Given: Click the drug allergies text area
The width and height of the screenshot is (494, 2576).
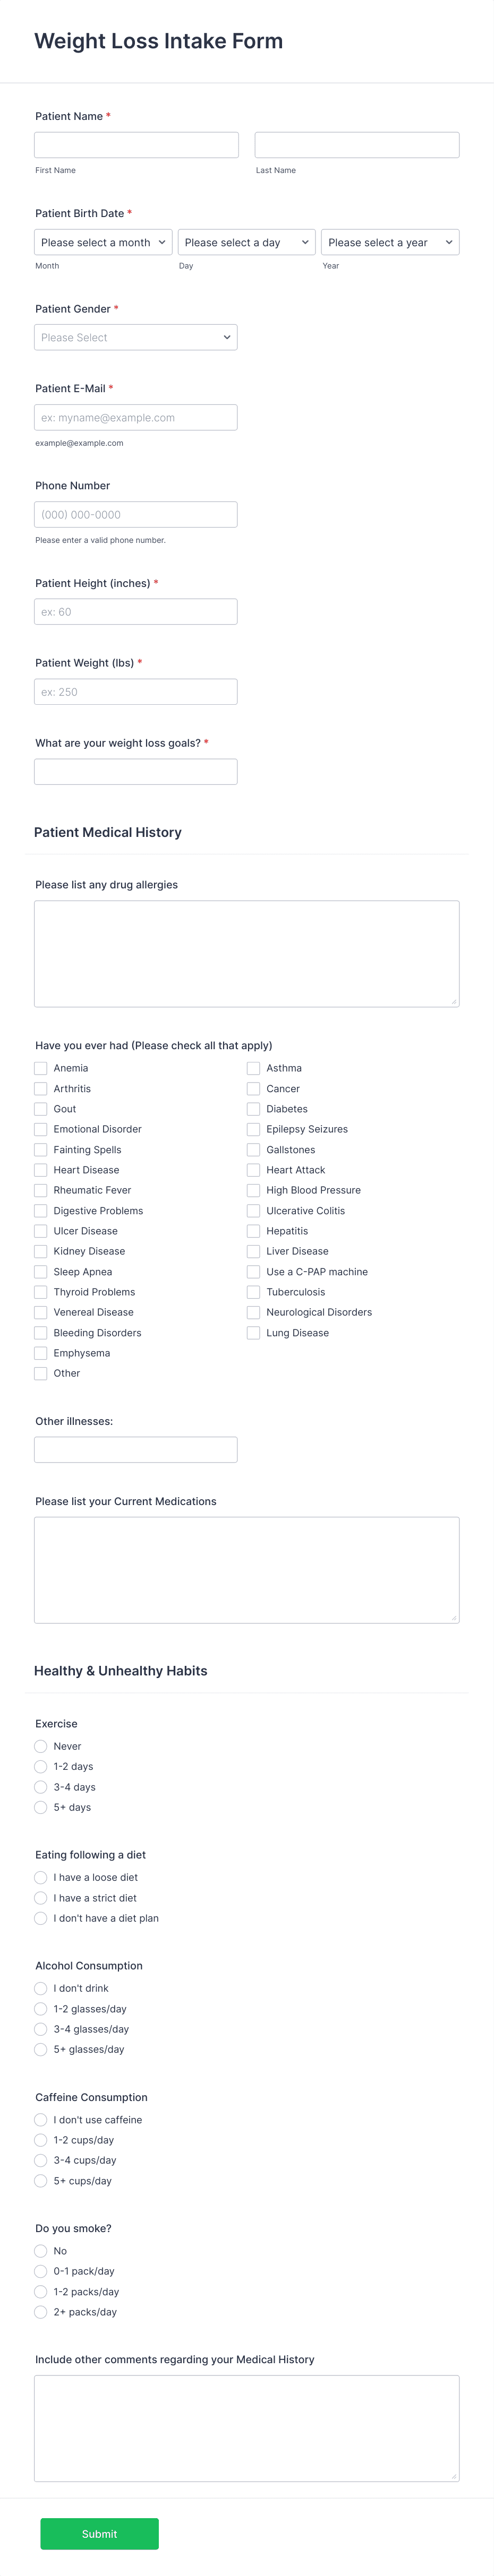Looking at the screenshot, I should point(247,954).
